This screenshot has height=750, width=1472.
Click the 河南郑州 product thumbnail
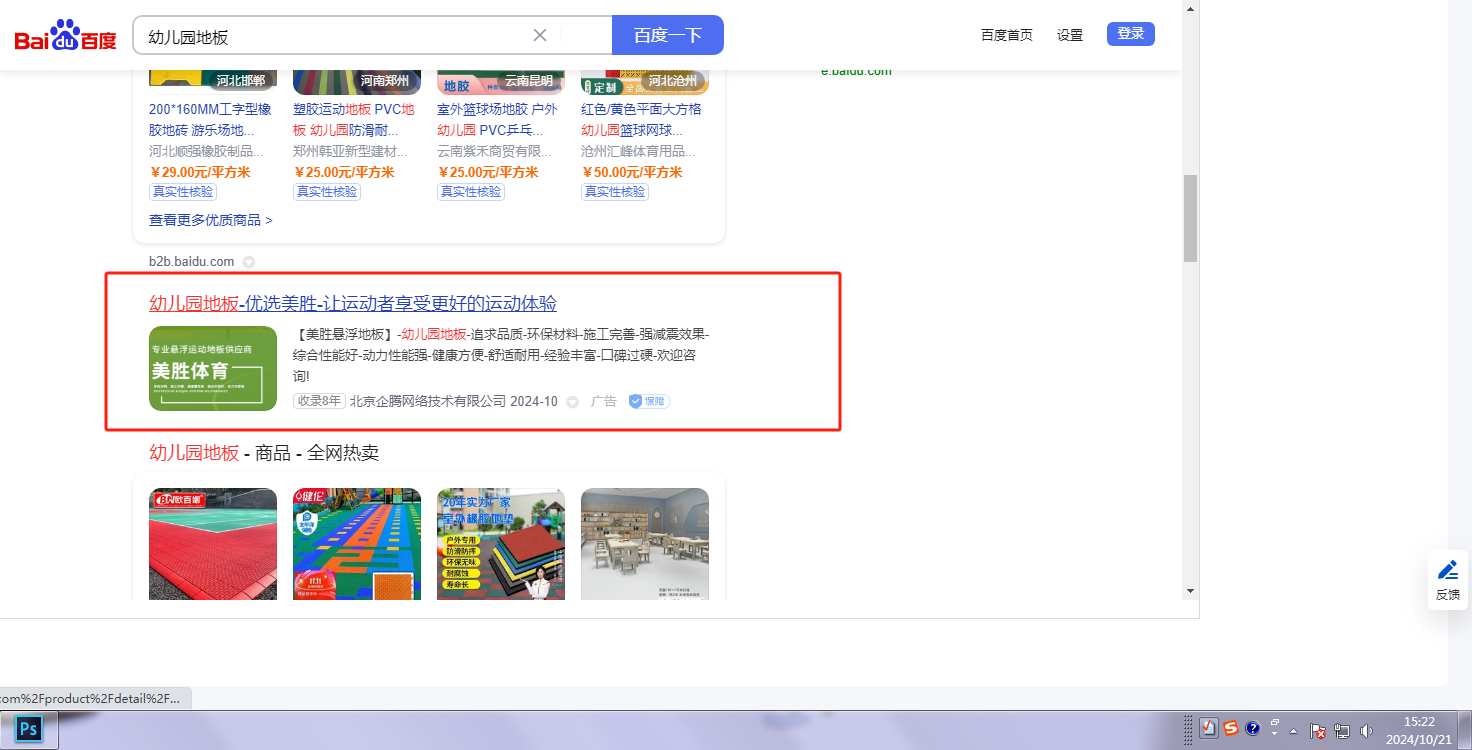pos(357,82)
